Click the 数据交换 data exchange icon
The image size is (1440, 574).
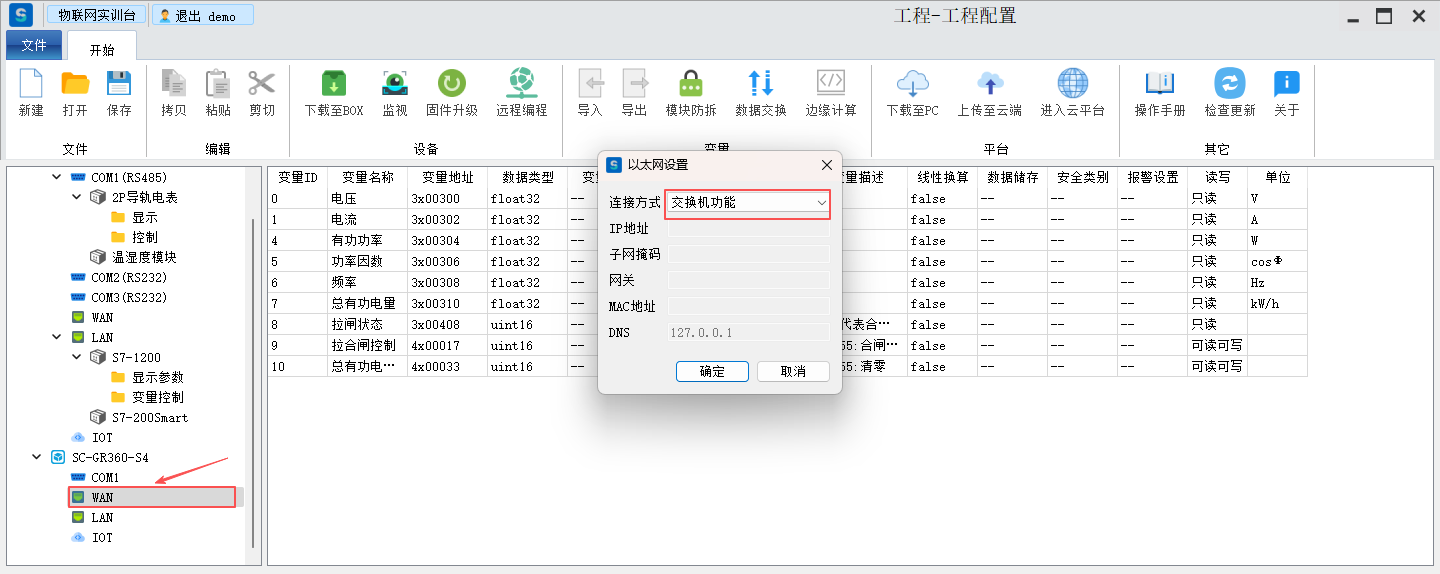coord(760,85)
